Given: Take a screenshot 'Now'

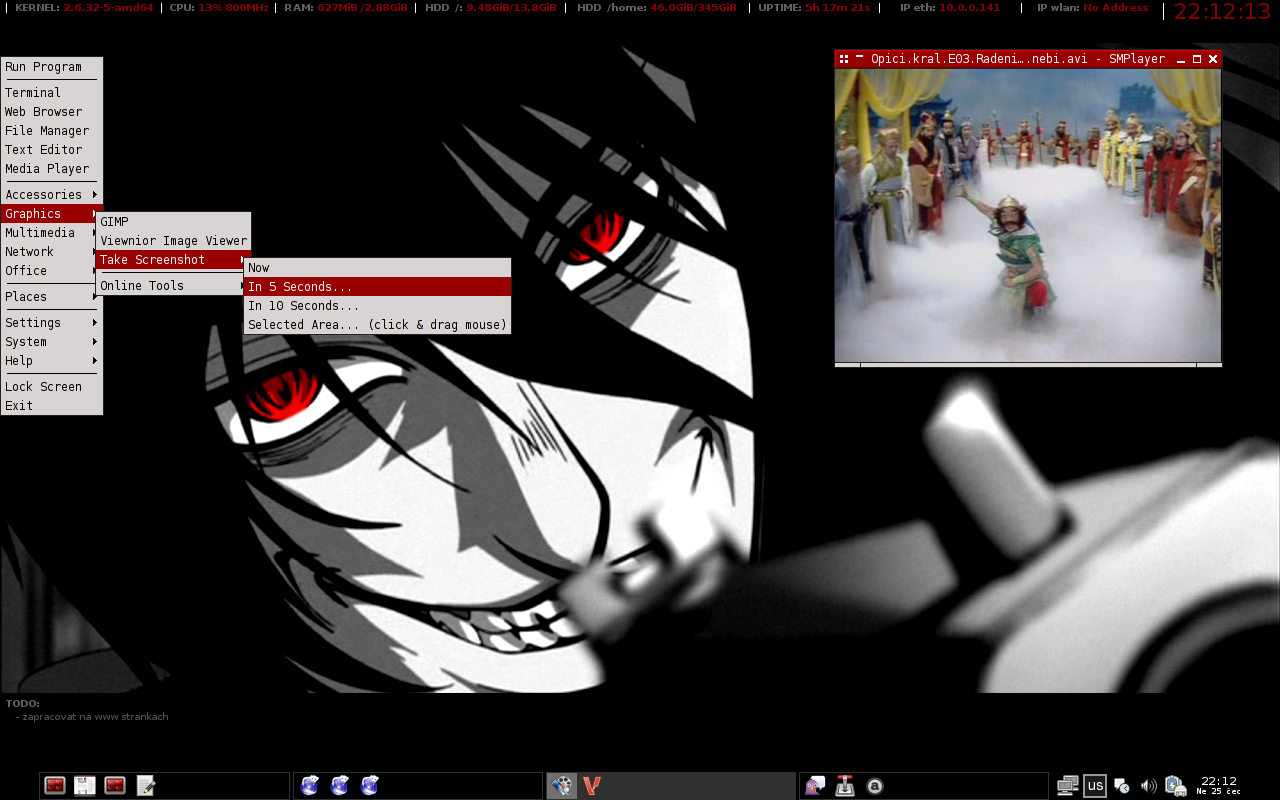Looking at the screenshot, I should tap(377, 268).
